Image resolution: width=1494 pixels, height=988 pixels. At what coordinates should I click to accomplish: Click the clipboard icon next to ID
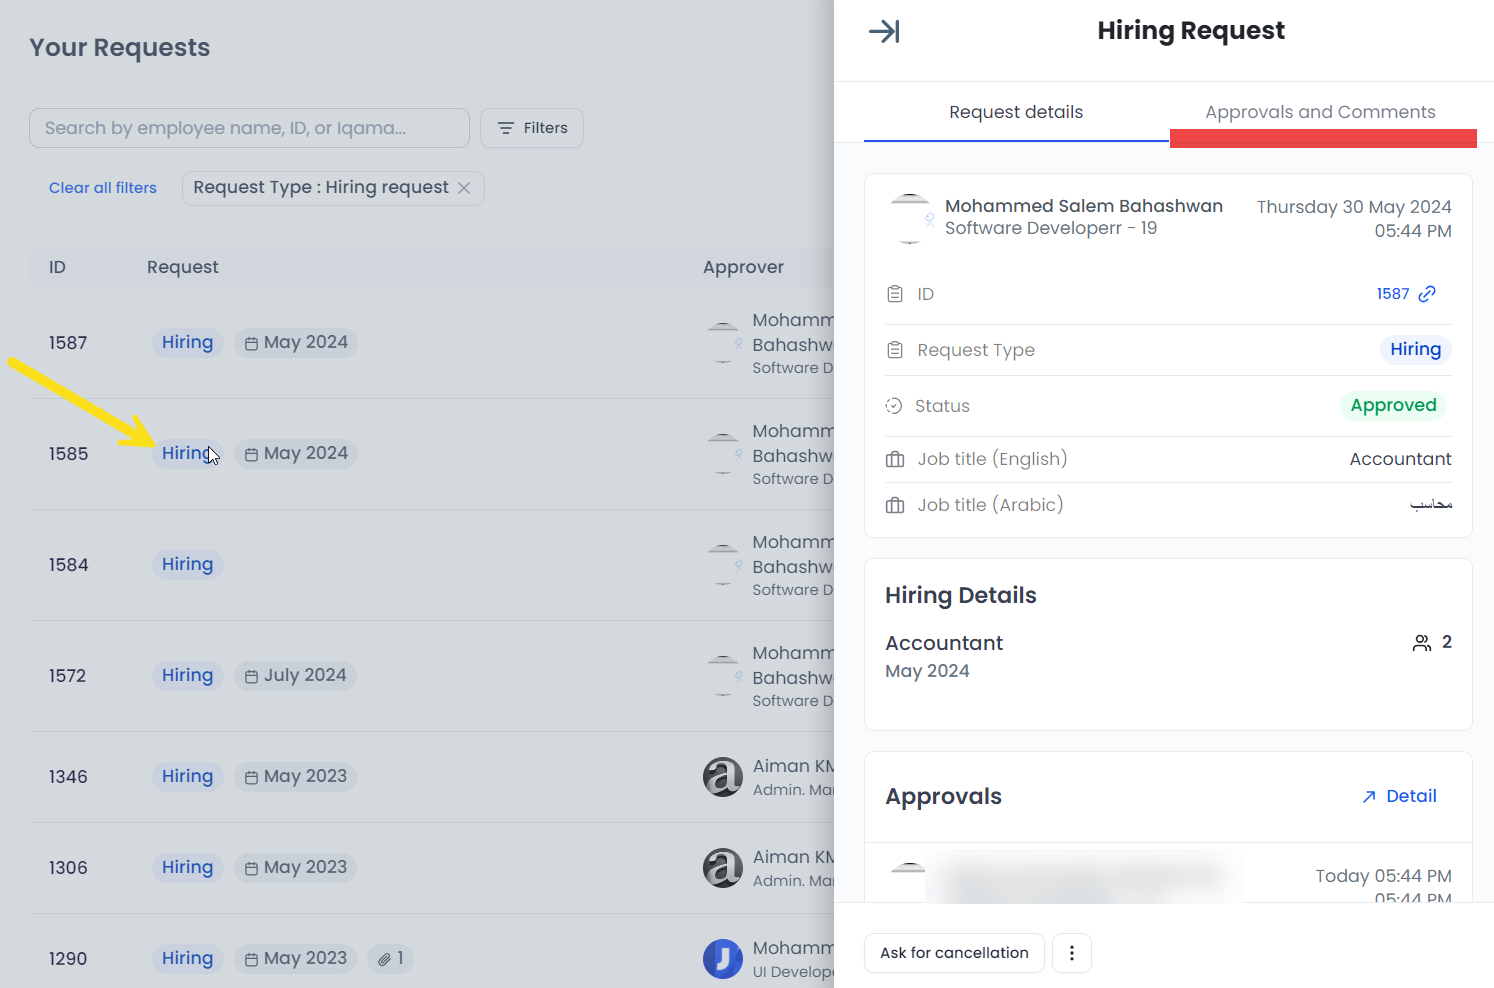pos(895,293)
